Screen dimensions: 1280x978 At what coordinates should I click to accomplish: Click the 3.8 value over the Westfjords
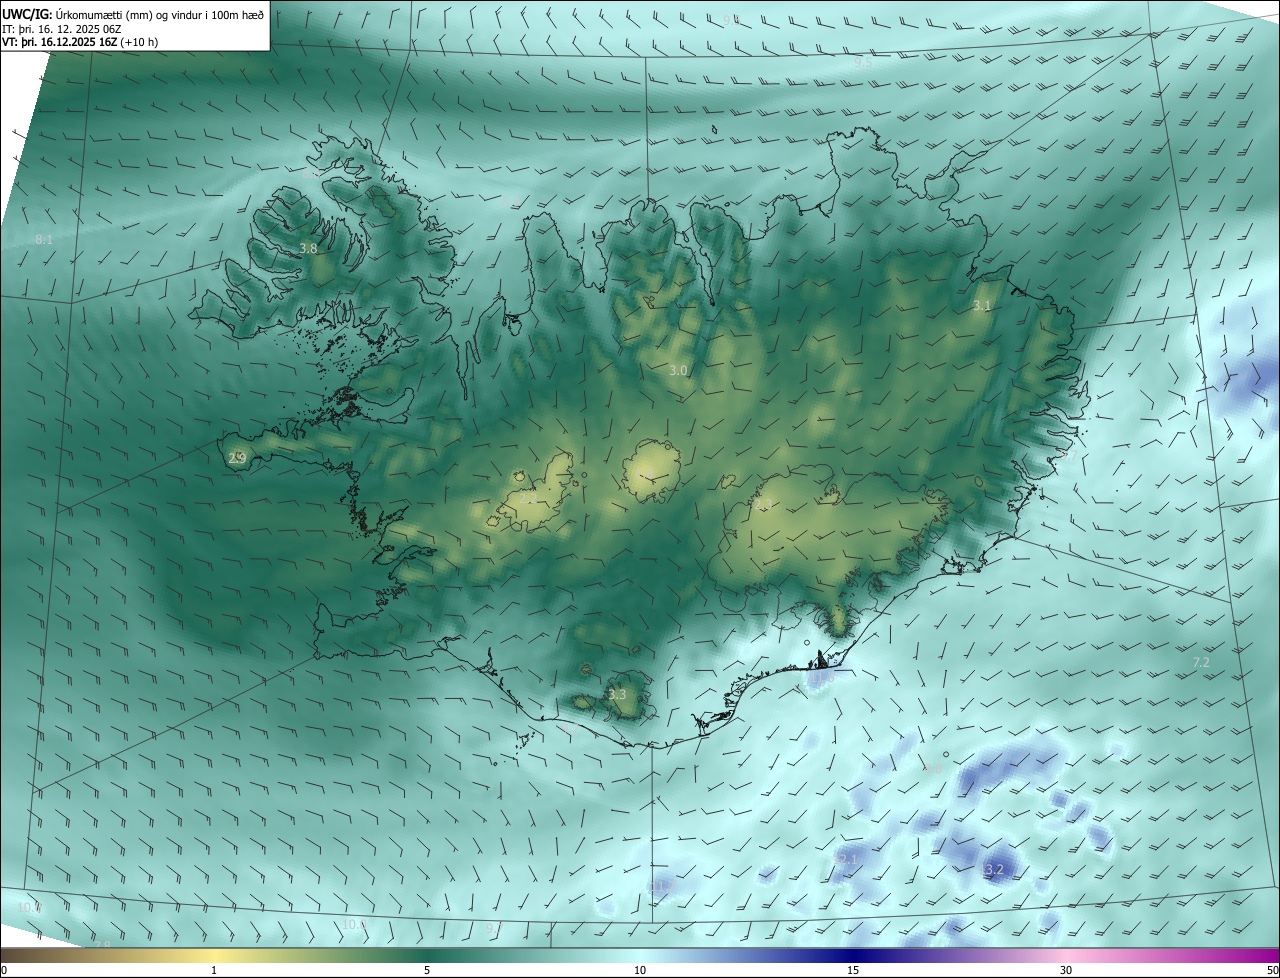309,249
